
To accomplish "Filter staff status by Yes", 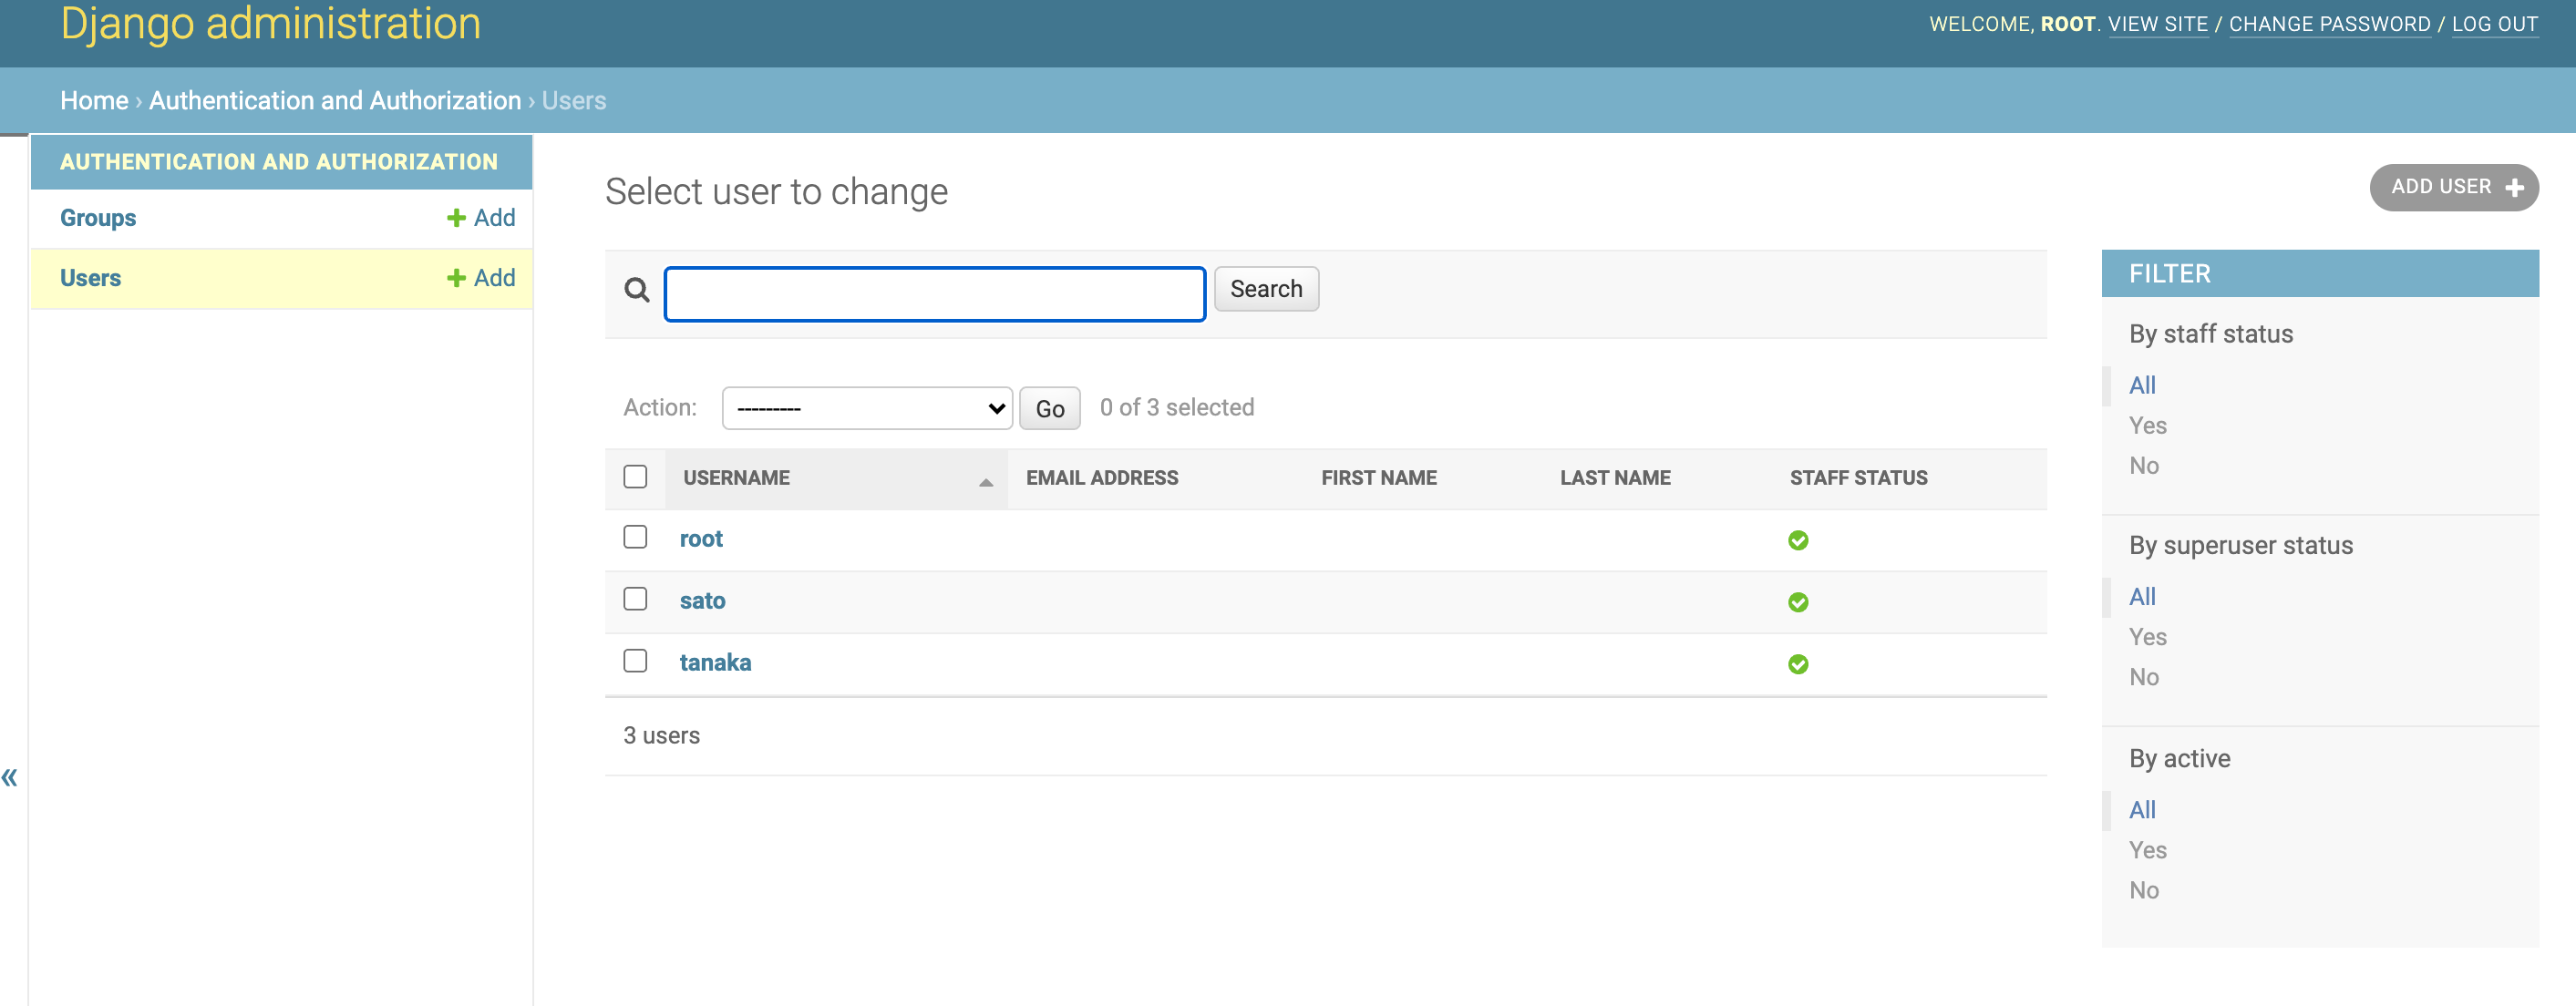I will [x=2147, y=425].
